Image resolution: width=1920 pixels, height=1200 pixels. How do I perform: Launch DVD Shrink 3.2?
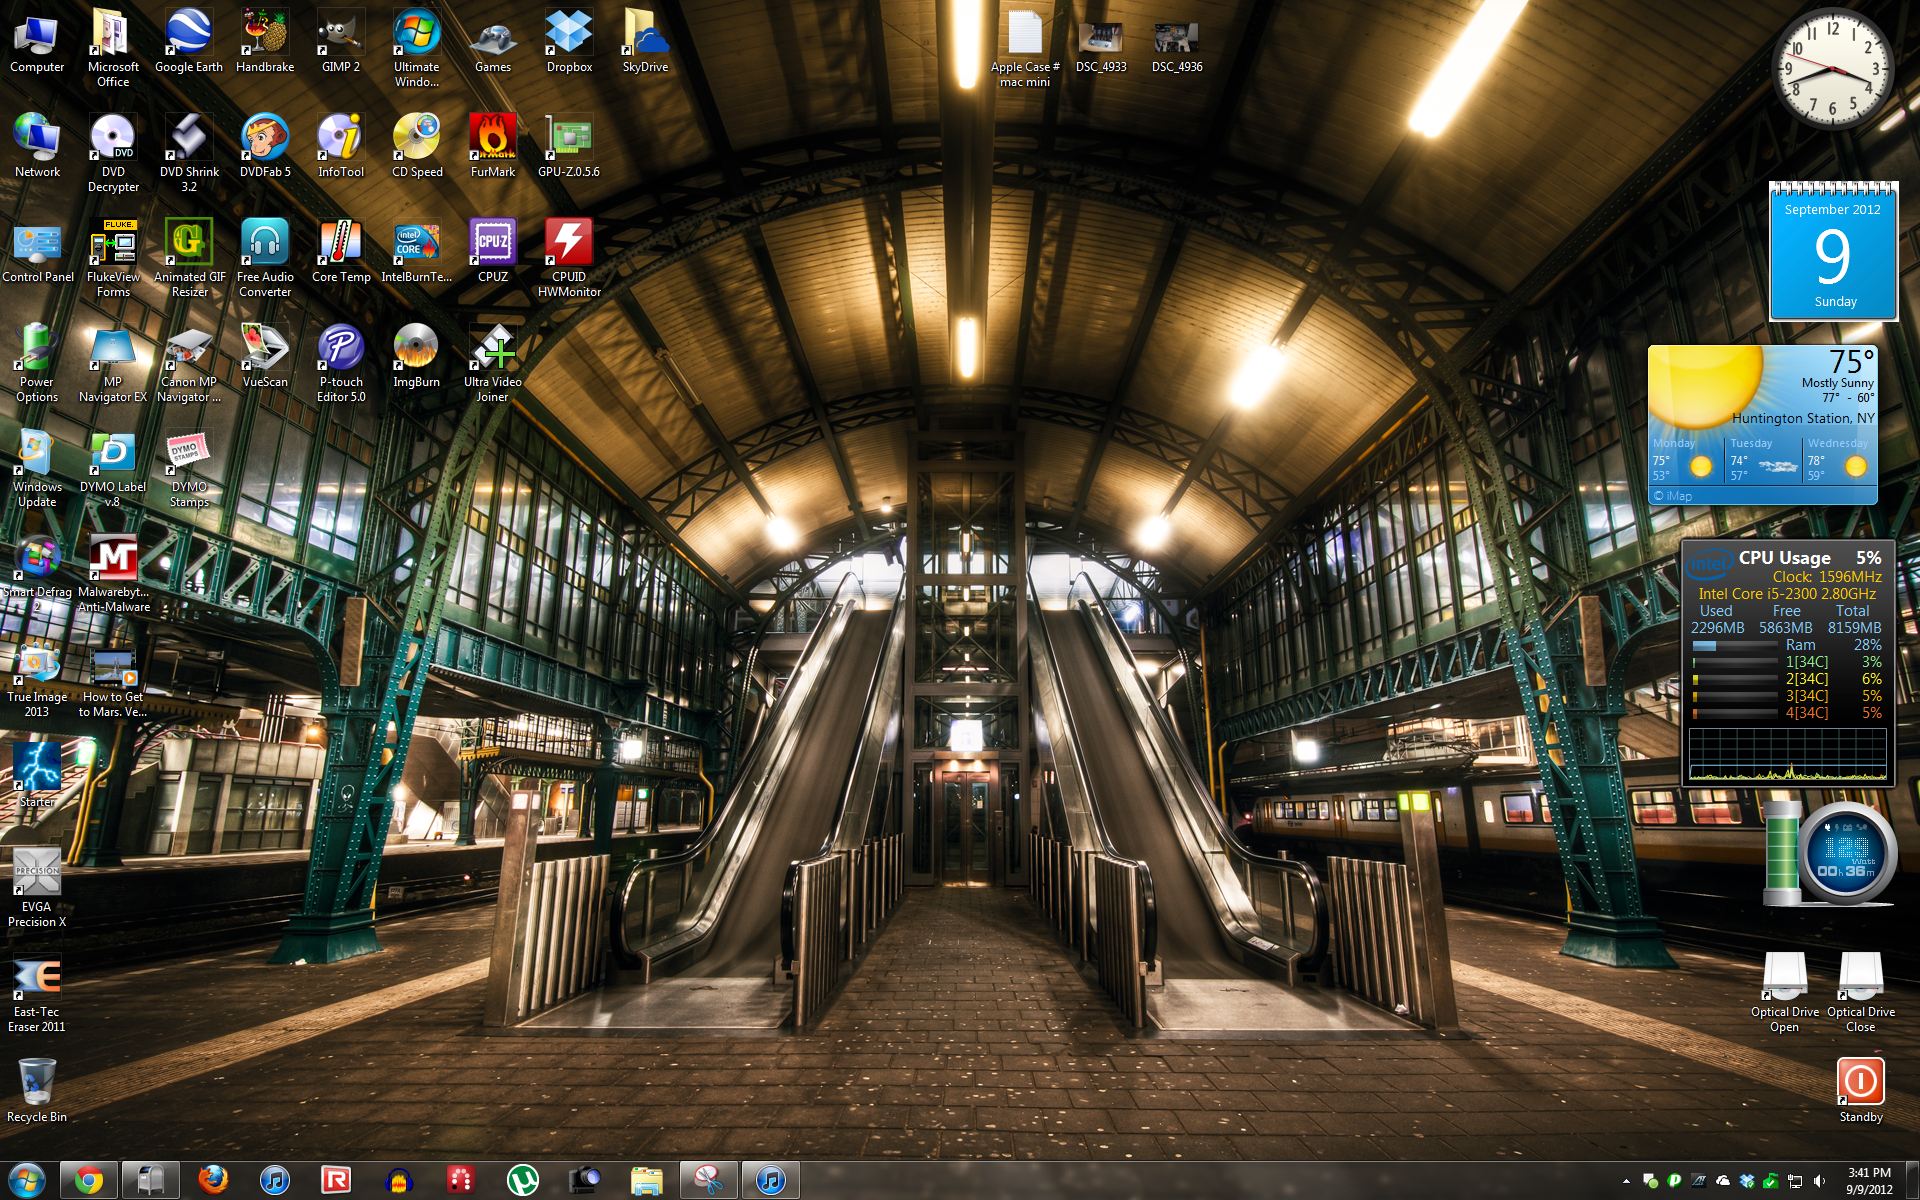[189, 153]
